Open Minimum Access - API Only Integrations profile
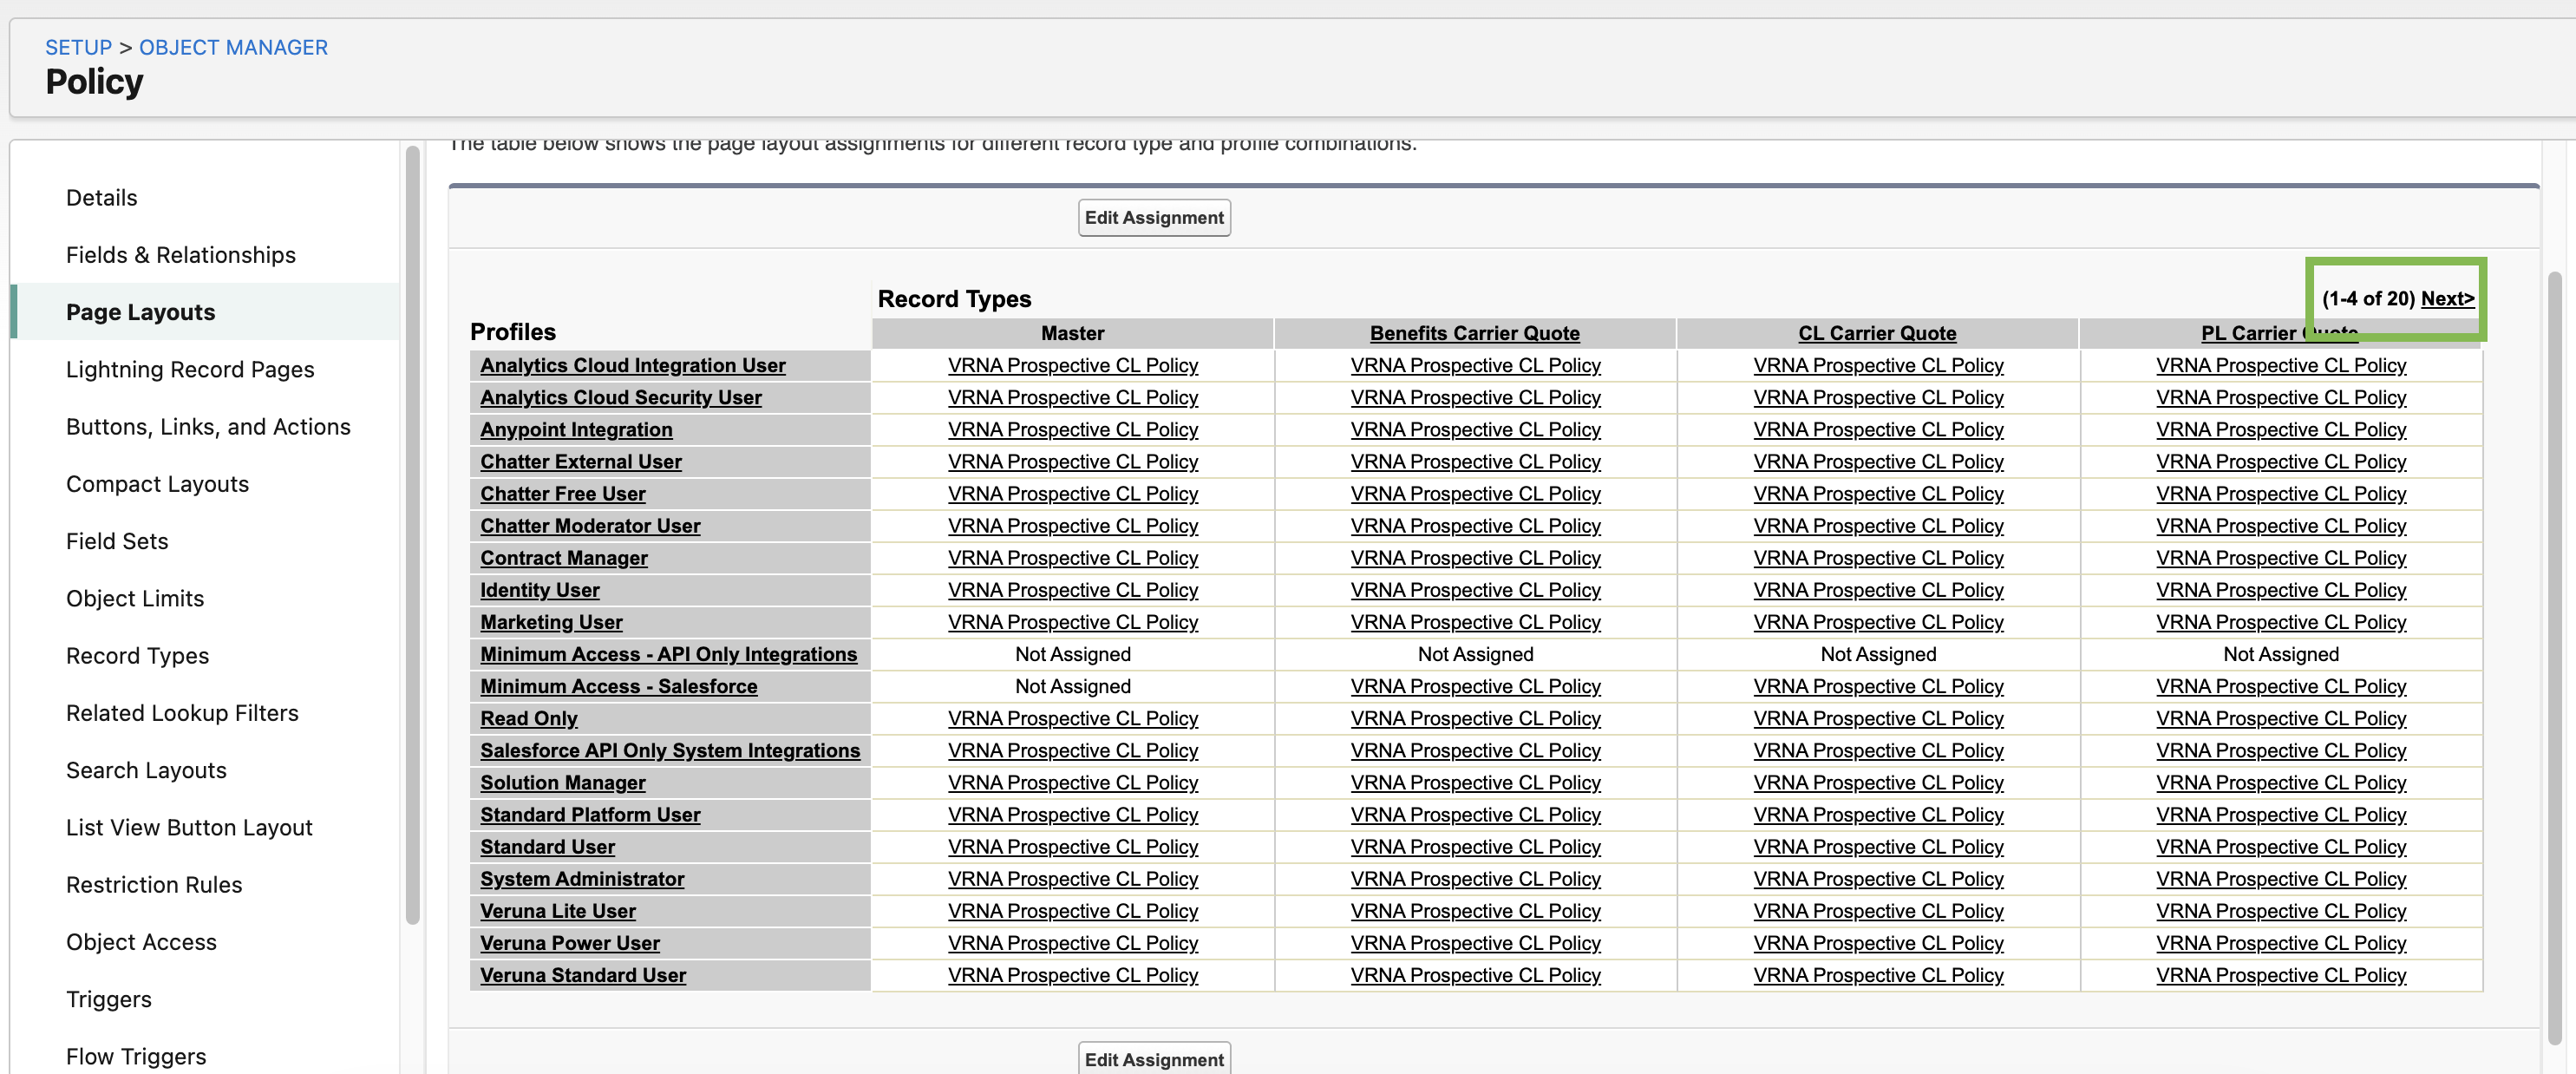2576x1074 pixels. point(668,653)
